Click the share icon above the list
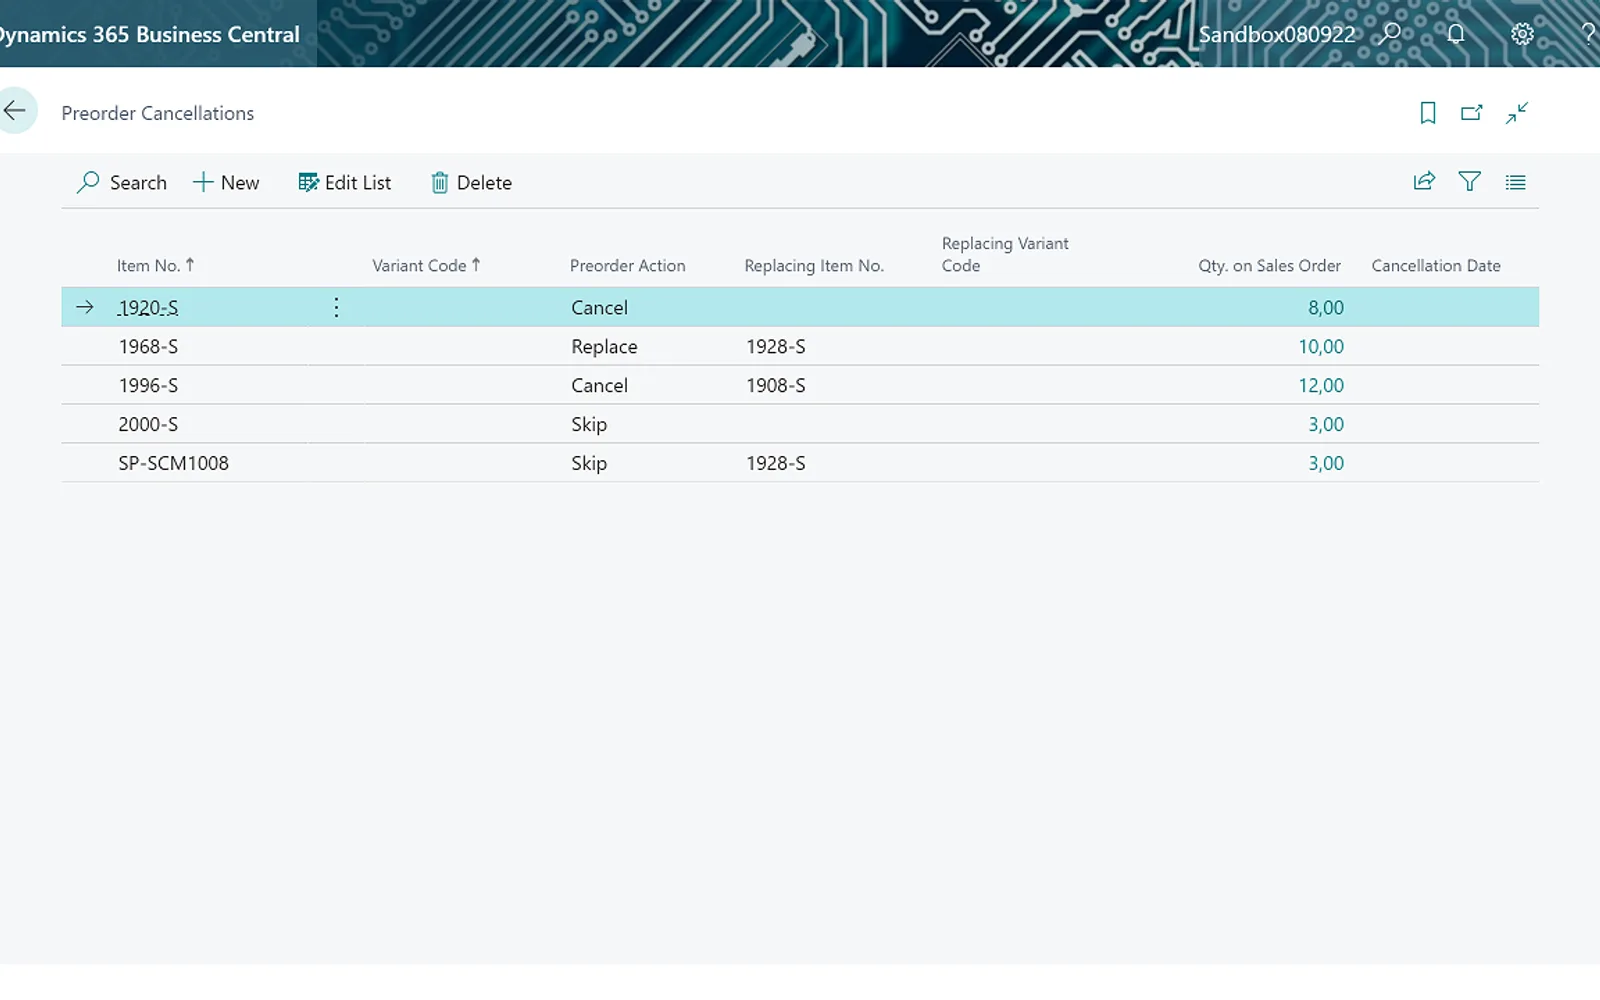 click(x=1424, y=181)
